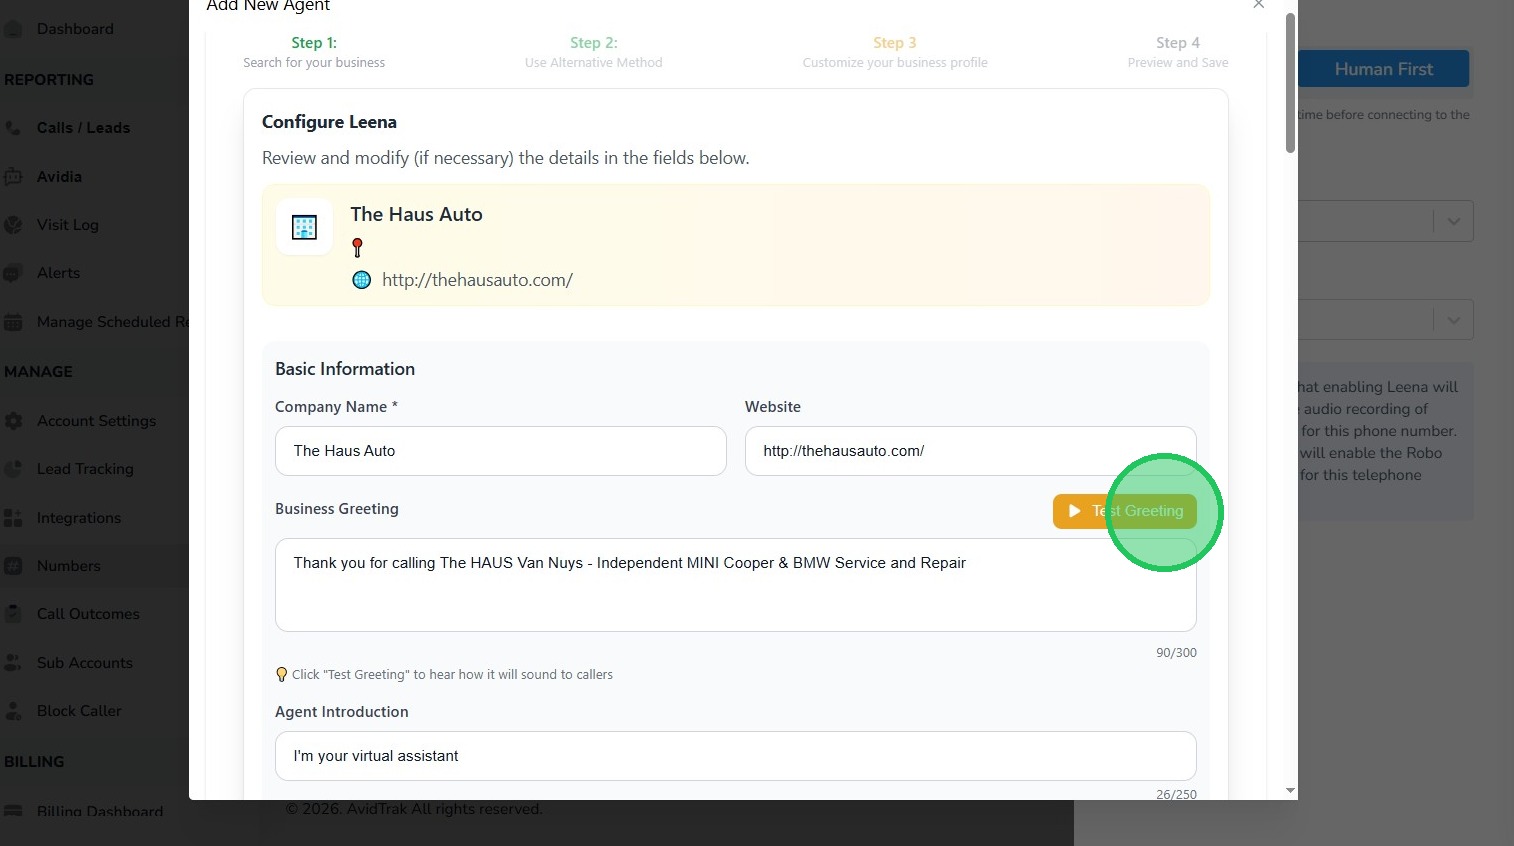The height and width of the screenshot is (846, 1514).
Task: Click the gear icon next to Account Settings
Action: 13,421
